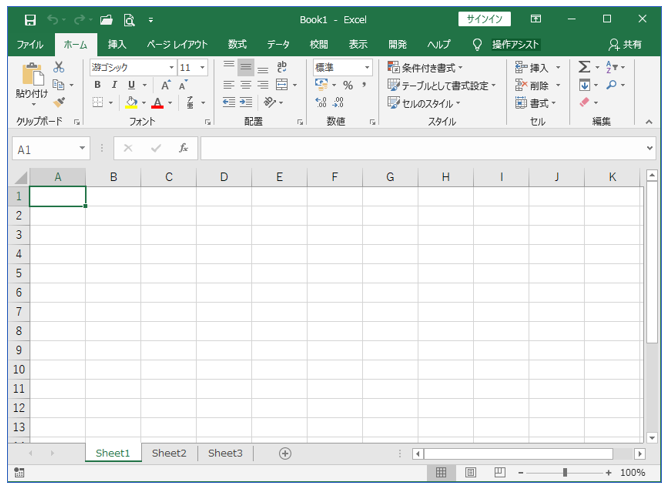Click the Save icon in quick access toolbar
This screenshot has height=490, width=670.
30,20
